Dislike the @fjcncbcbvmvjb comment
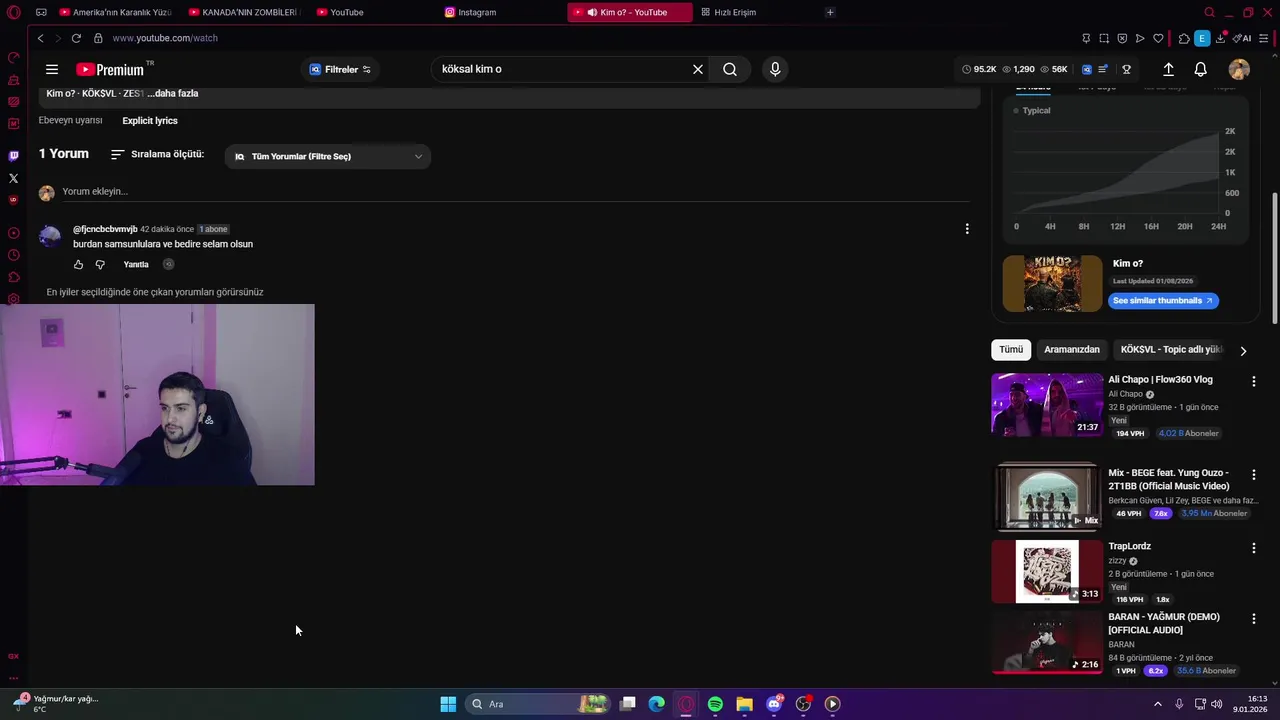 pos(100,264)
